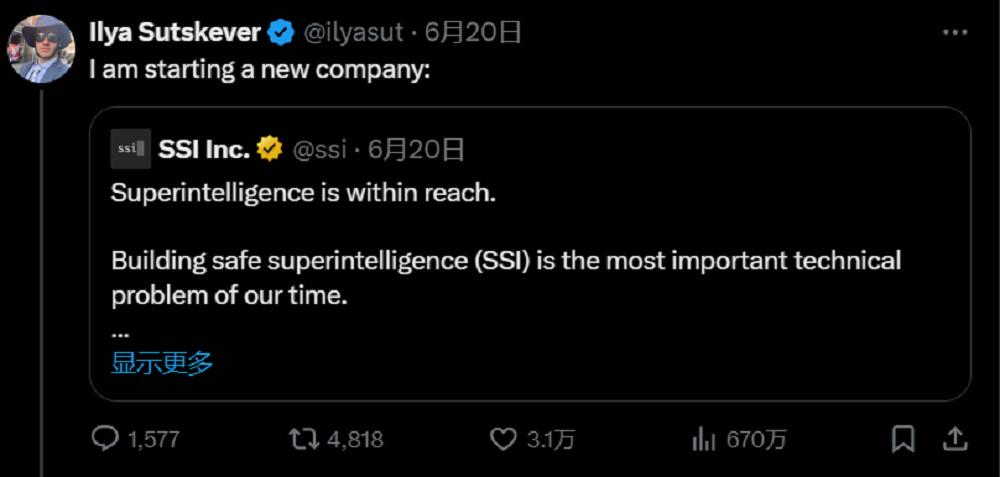Click the quoted tweet's 6月20日 date
This screenshot has height=477, width=1000.
(416, 149)
